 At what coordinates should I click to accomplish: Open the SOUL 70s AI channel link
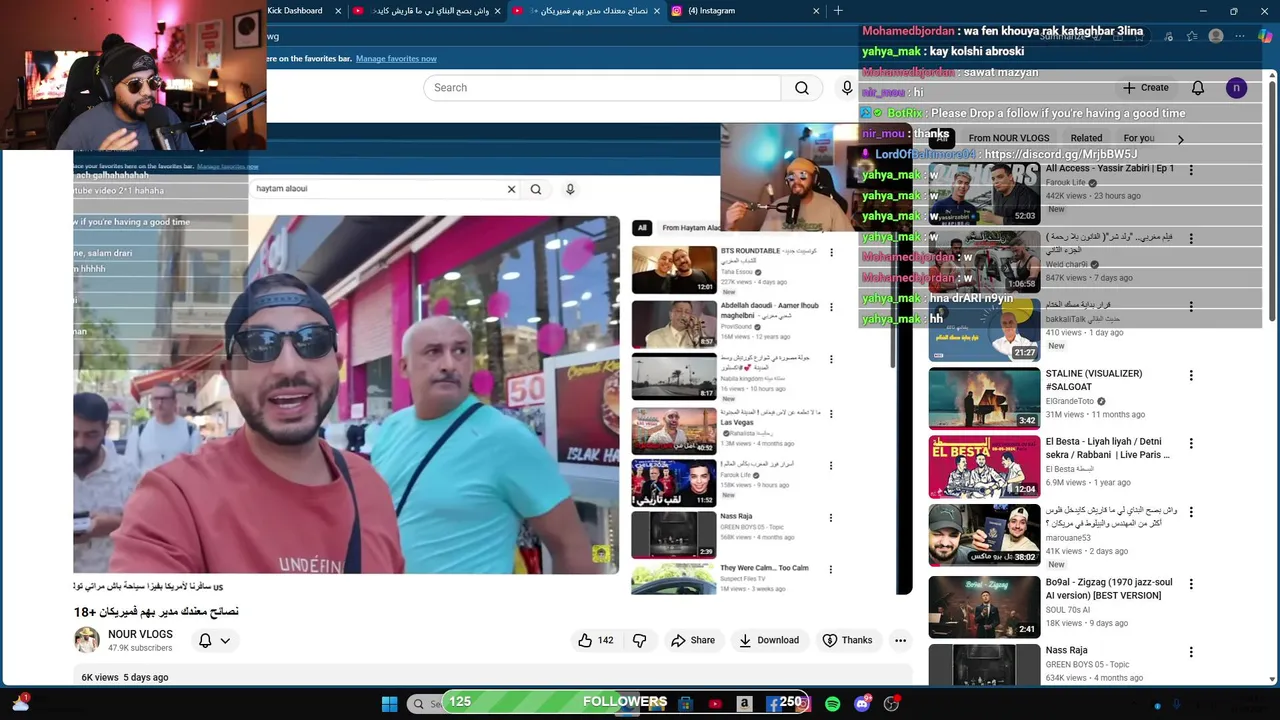[x=1068, y=610]
